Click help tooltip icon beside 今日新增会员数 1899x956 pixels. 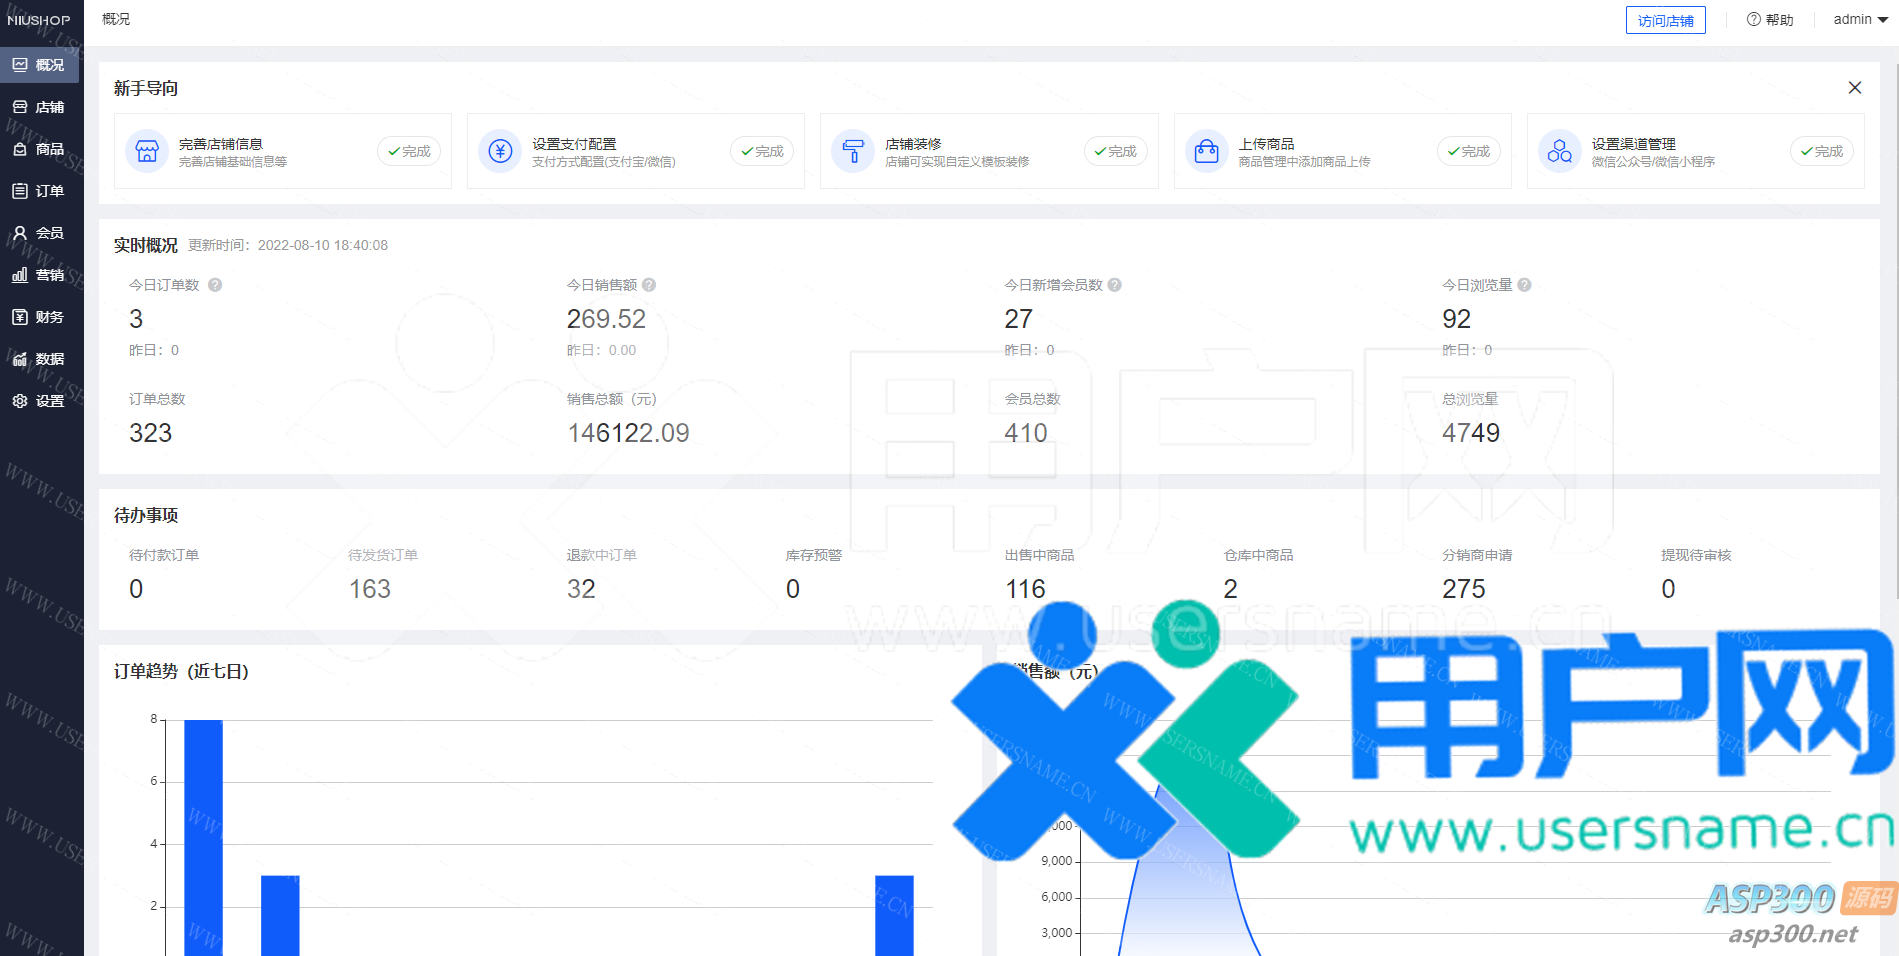(1115, 285)
